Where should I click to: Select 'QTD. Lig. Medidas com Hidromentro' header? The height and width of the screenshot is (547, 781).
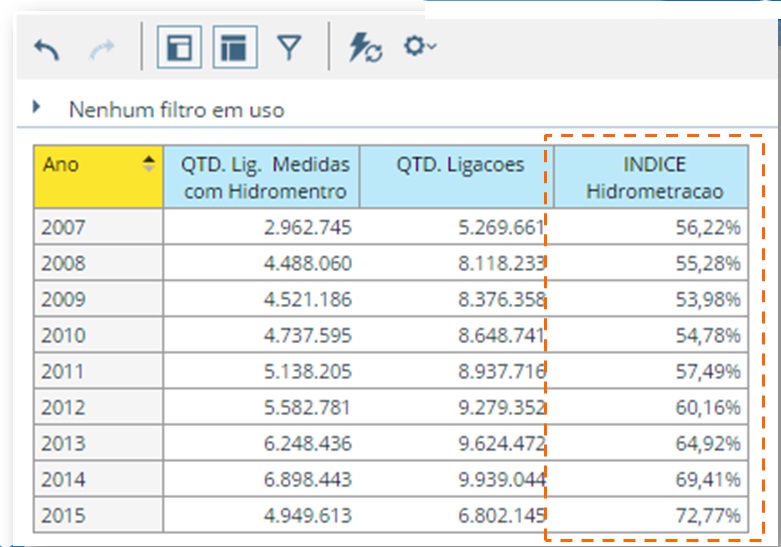click(265, 177)
